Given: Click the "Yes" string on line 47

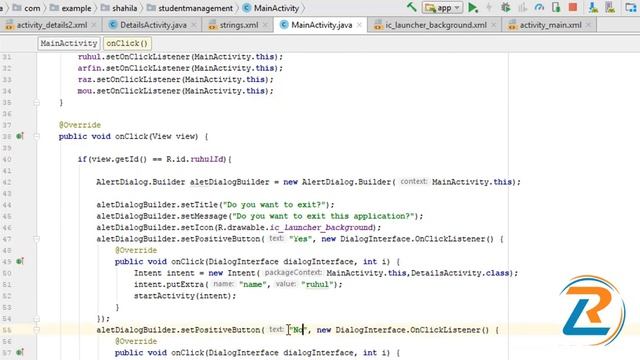Looking at the screenshot, I should 300,239.
